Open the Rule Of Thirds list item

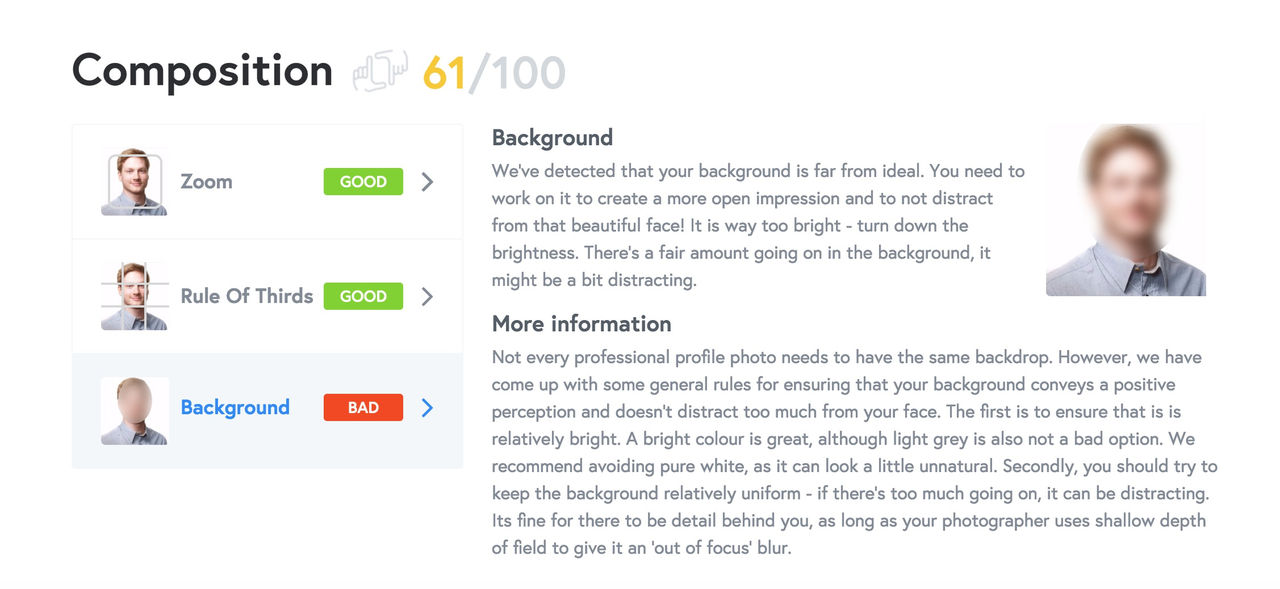[x=267, y=296]
